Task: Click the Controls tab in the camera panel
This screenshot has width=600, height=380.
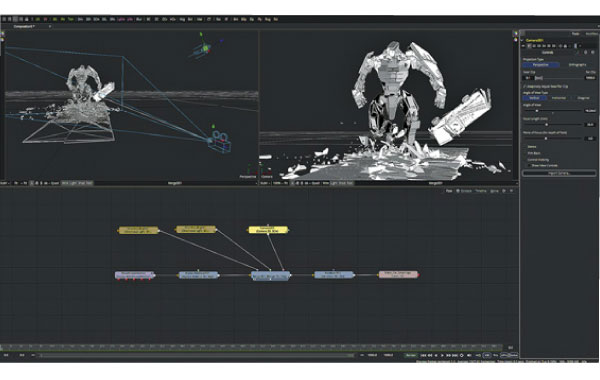Action: point(548,52)
